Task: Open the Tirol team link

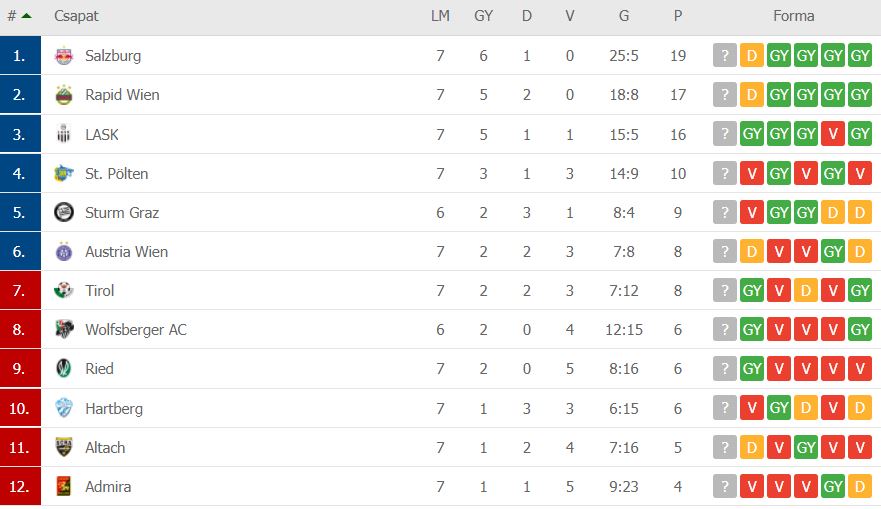Action: 99,290
